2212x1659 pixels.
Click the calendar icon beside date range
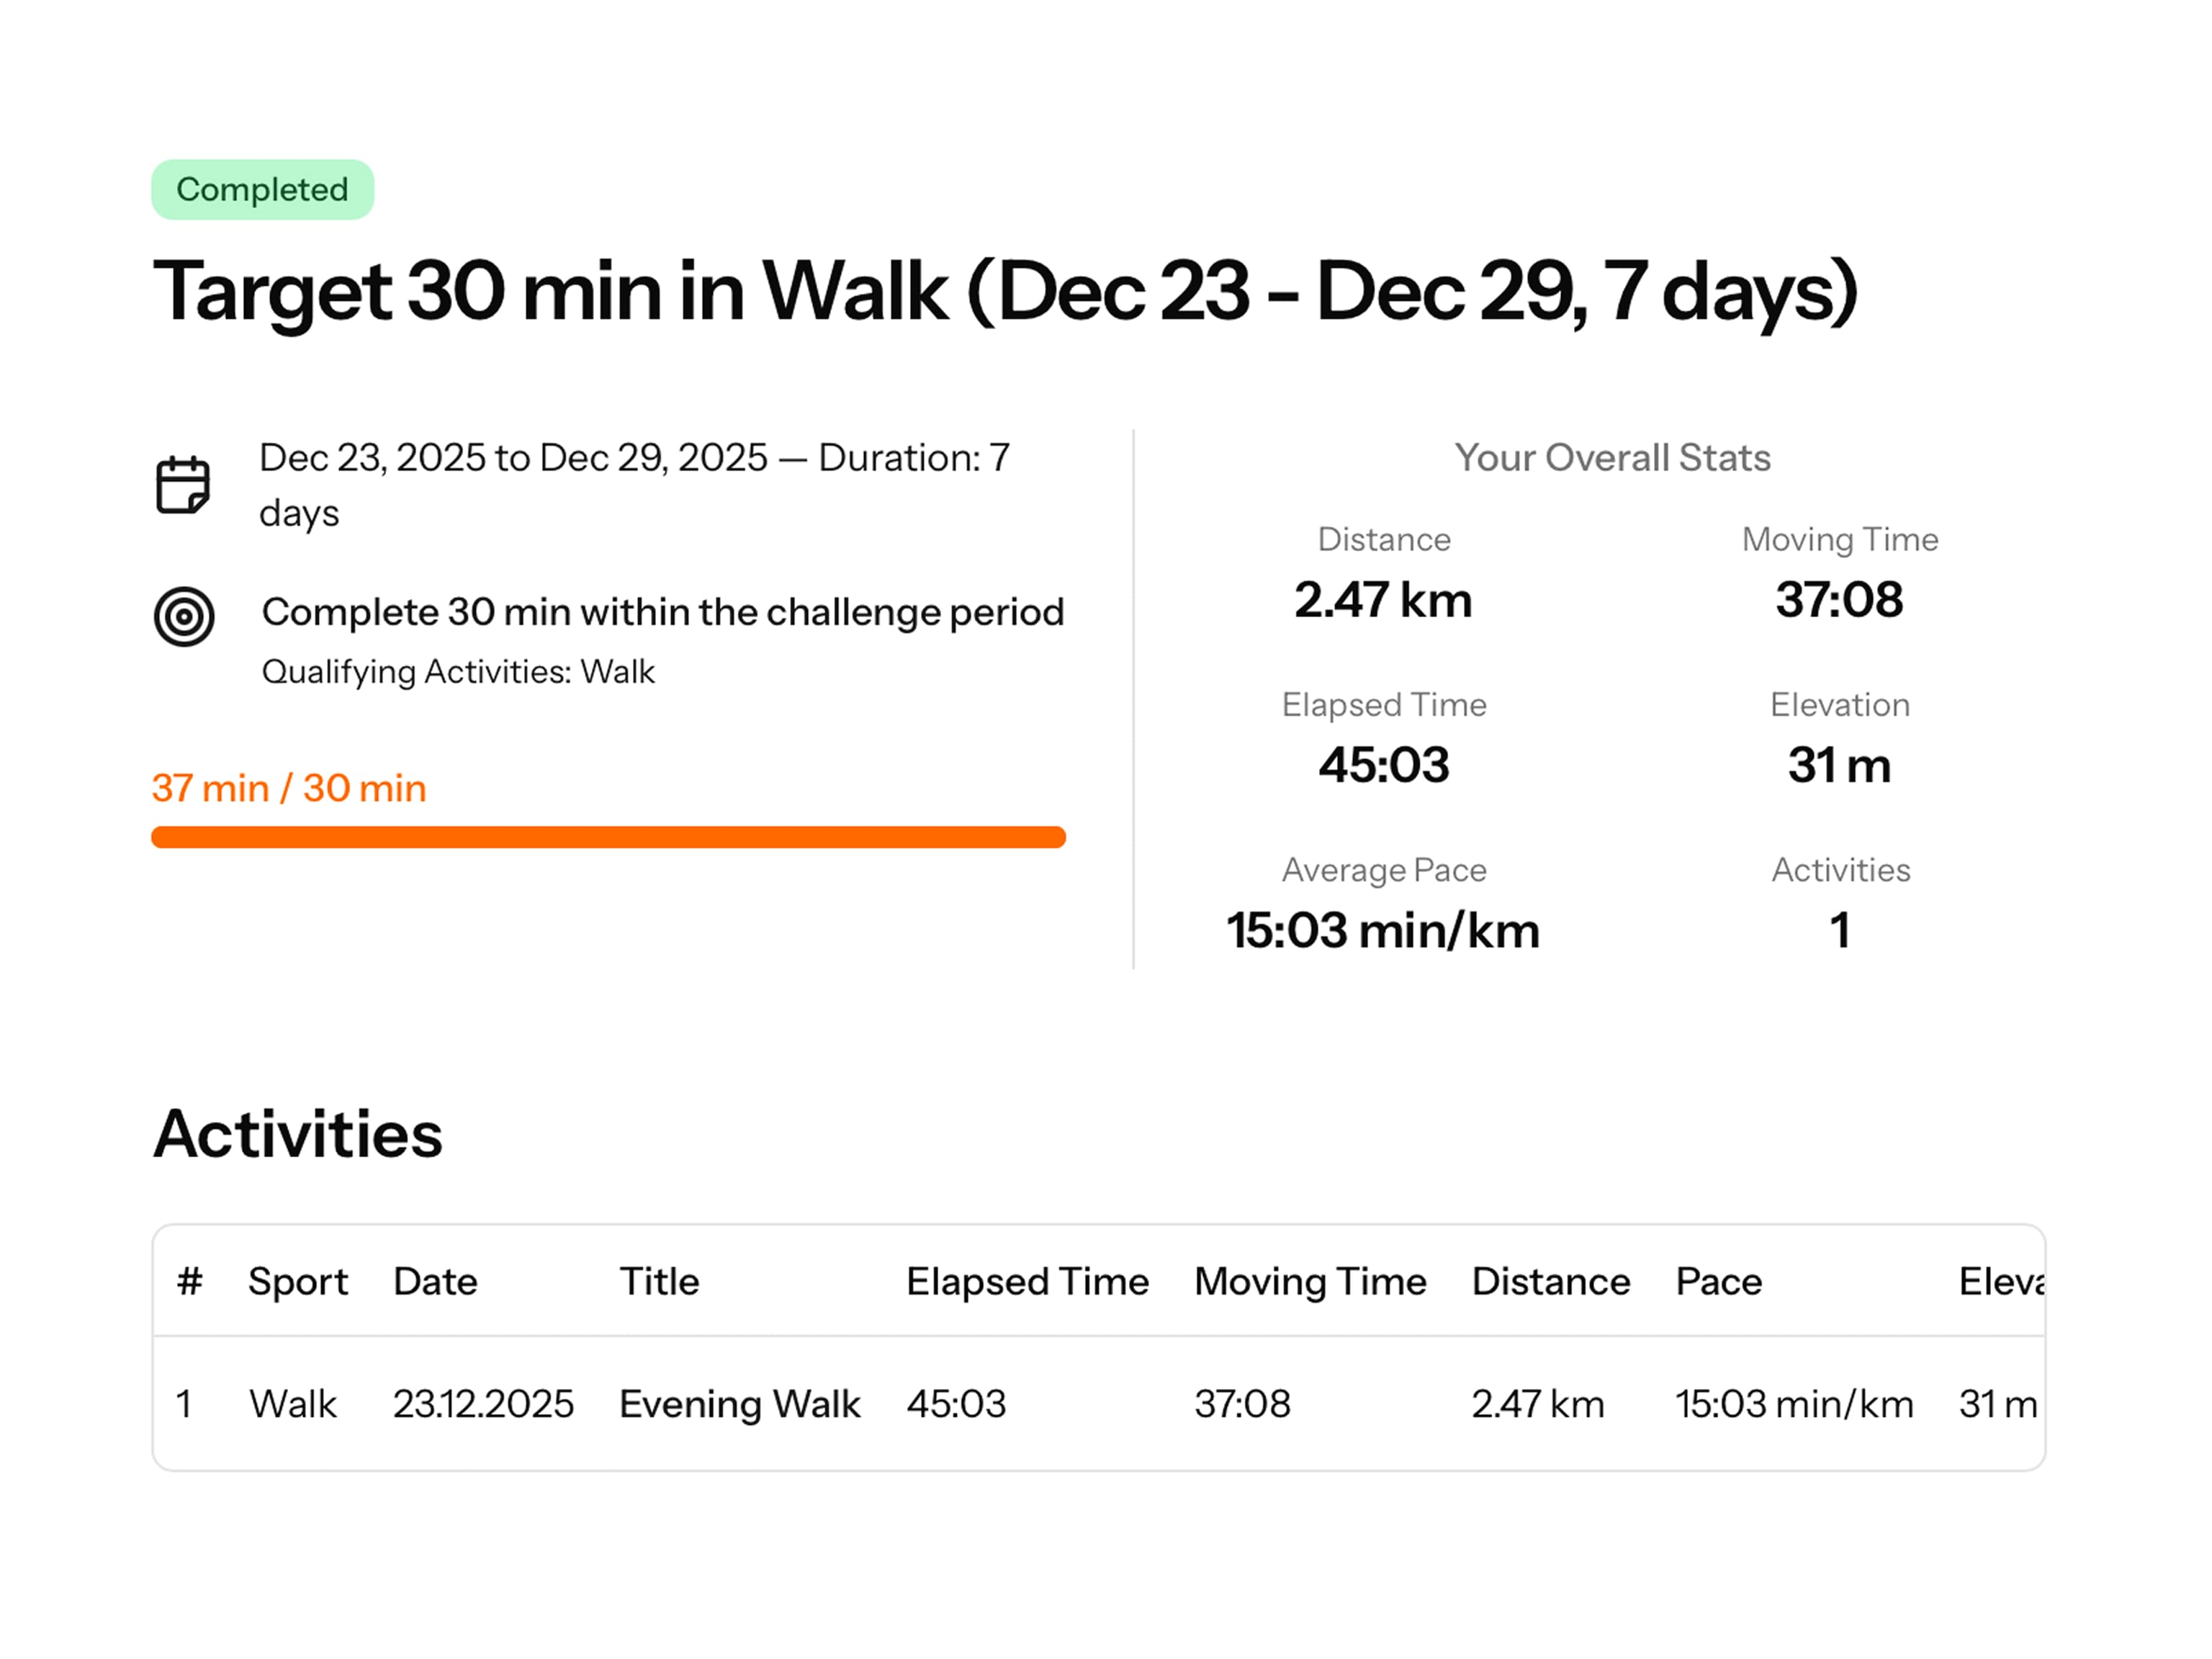183,485
